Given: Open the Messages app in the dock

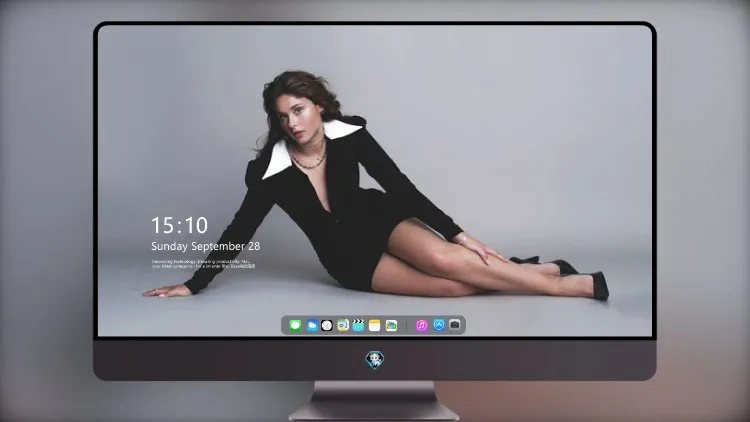Looking at the screenshot, I should (x=295, y=325).
